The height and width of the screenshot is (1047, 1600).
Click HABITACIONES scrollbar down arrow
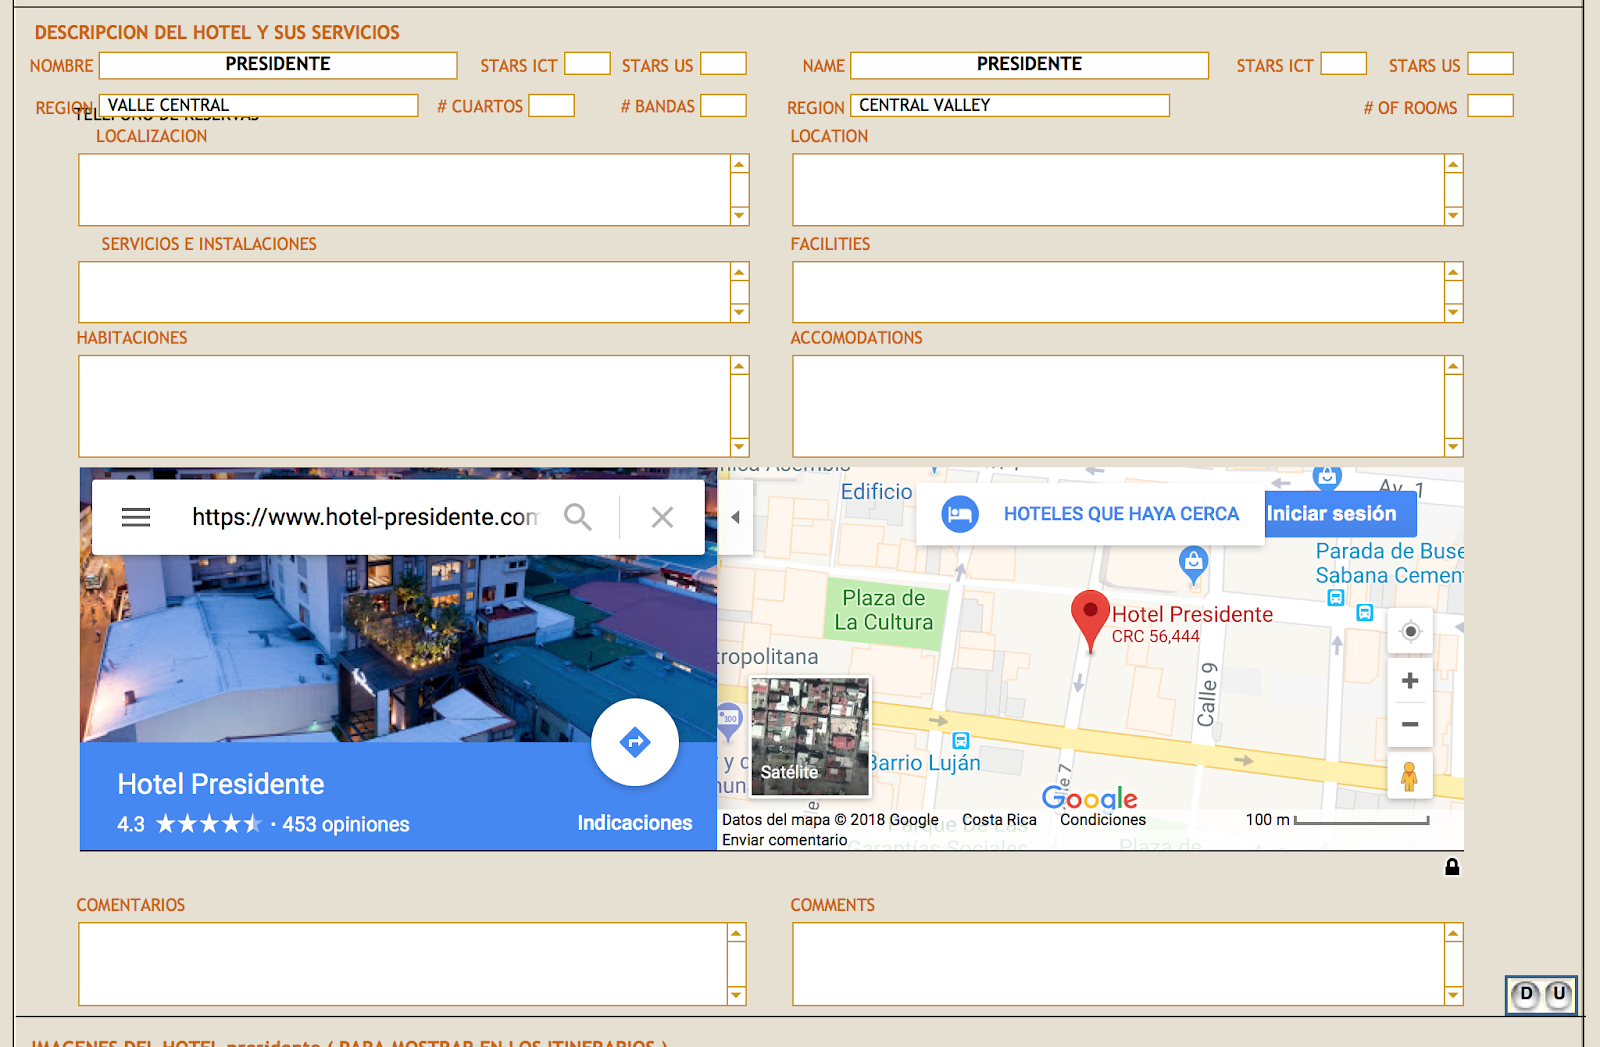click(x=740, y=447)
